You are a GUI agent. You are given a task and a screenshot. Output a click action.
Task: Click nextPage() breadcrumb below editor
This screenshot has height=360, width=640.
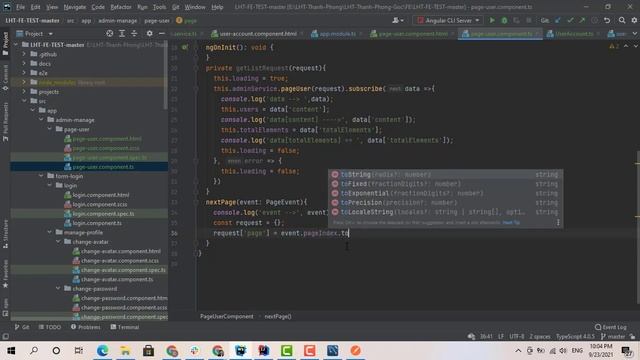coord(278,316)
